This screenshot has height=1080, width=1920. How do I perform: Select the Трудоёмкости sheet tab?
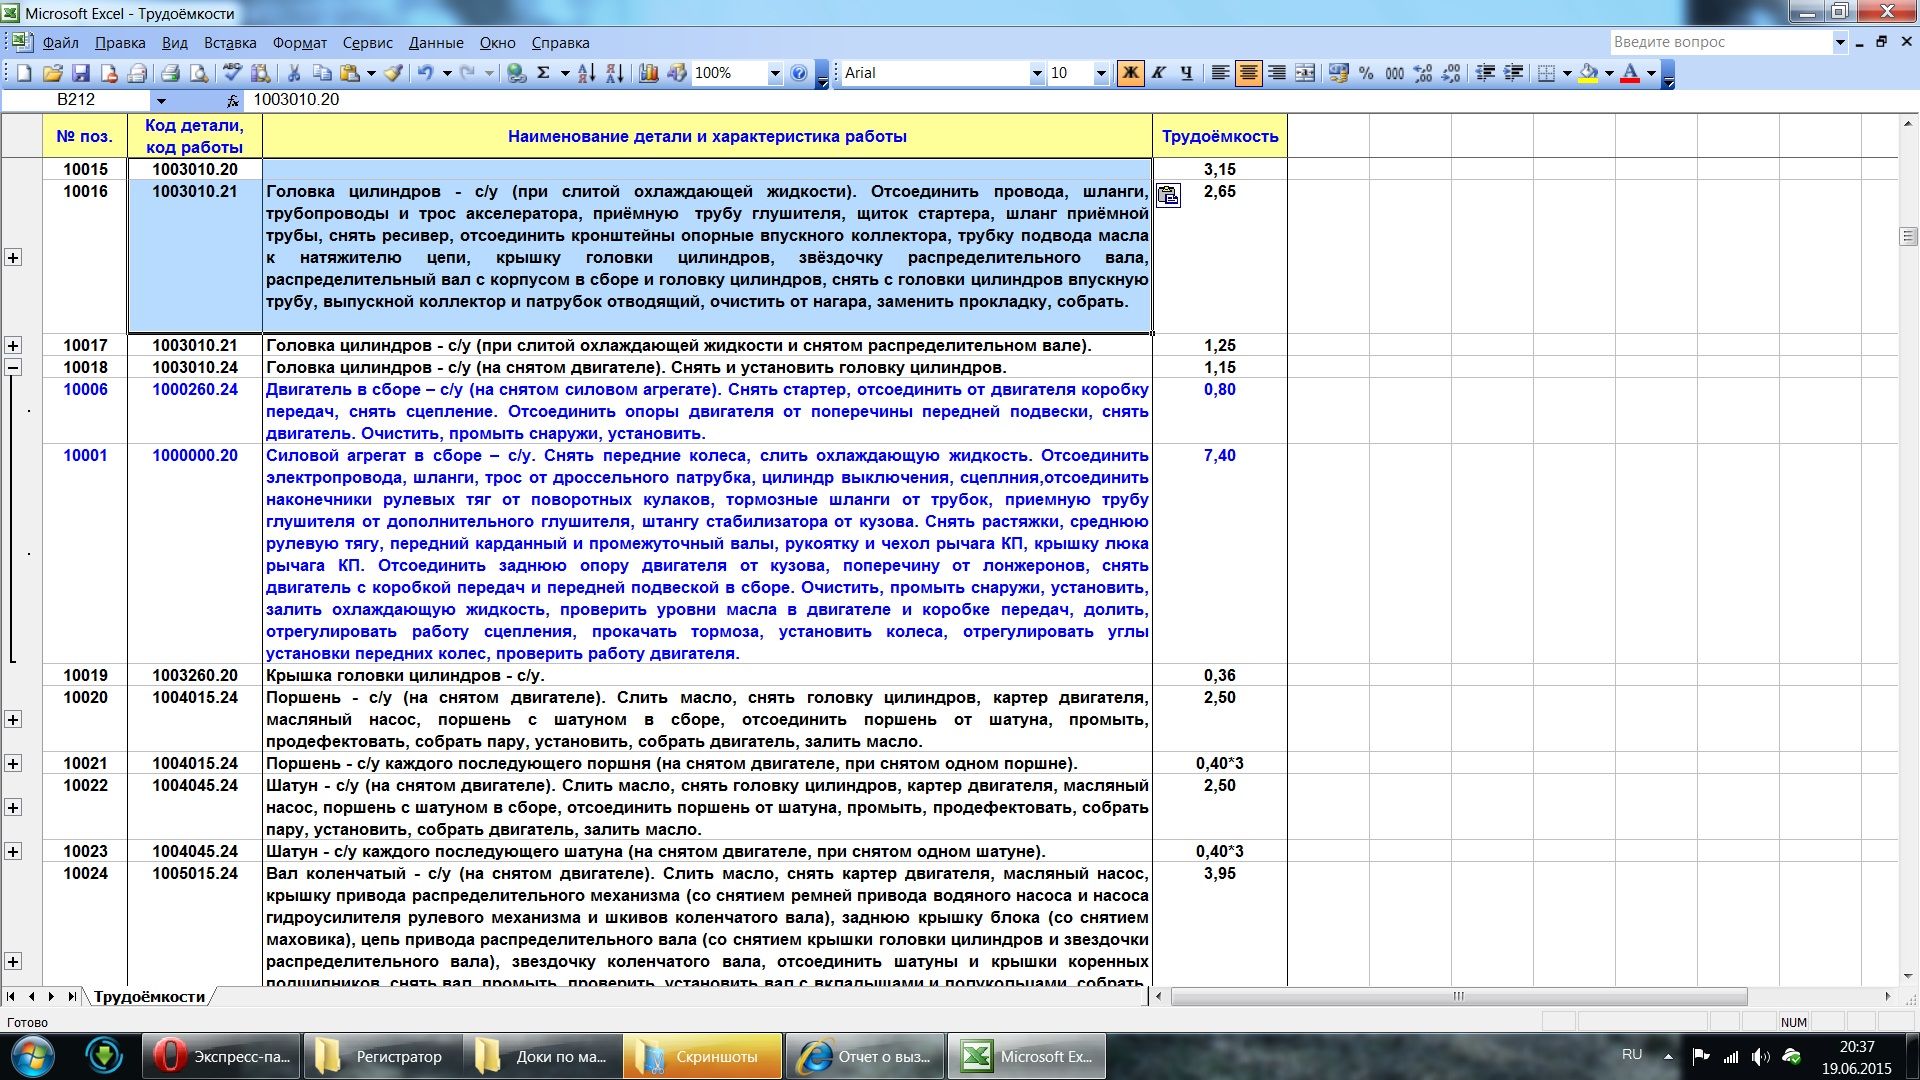click(x=149, y=996)
